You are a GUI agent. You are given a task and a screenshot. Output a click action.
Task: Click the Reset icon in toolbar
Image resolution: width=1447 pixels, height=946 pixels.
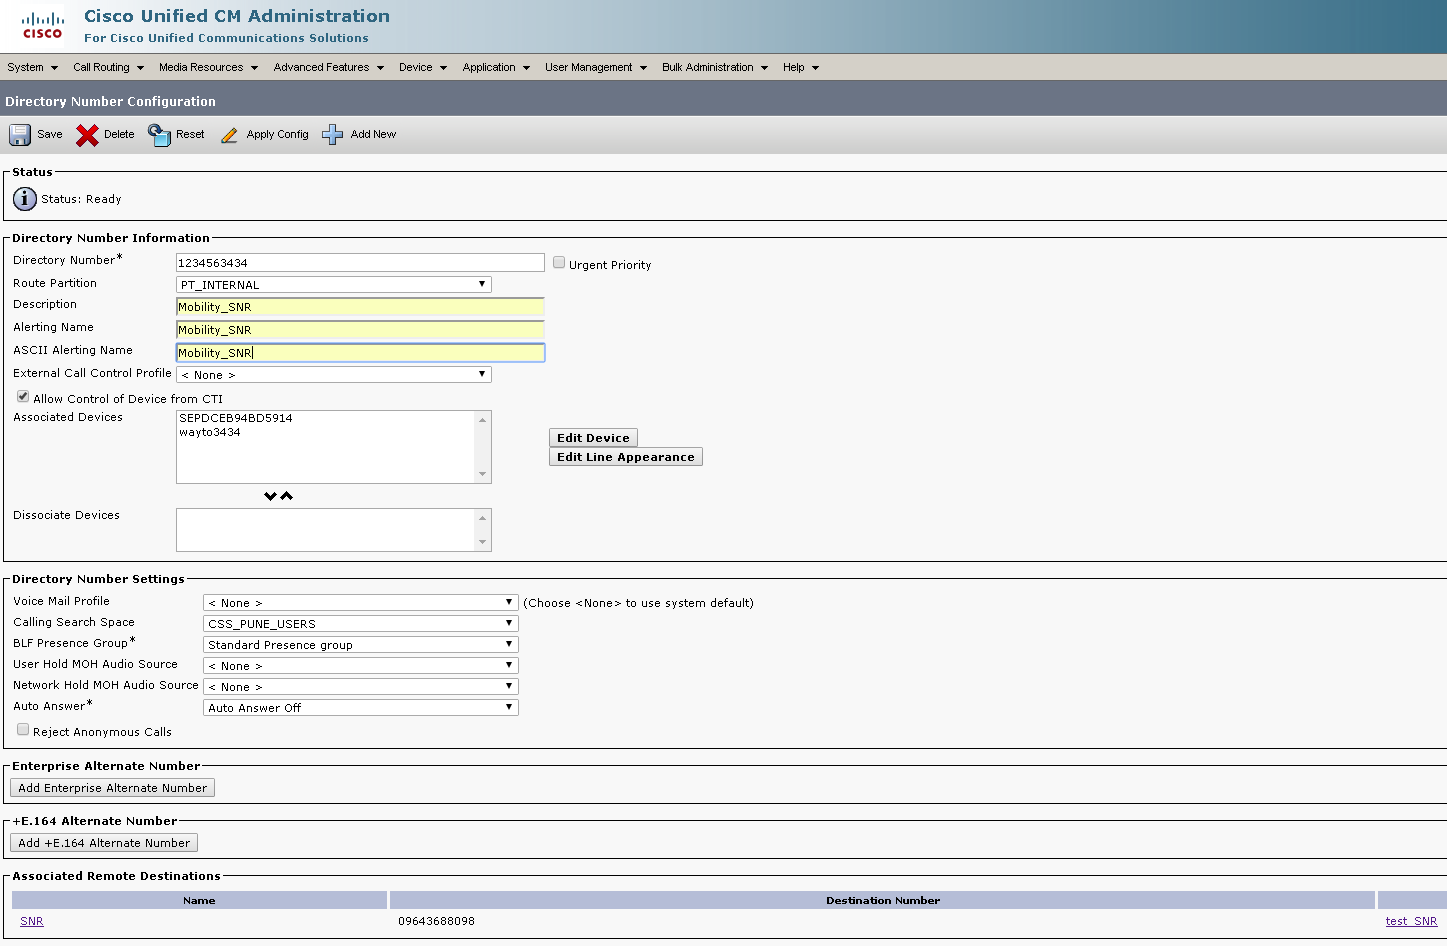[x=159, y=135]
